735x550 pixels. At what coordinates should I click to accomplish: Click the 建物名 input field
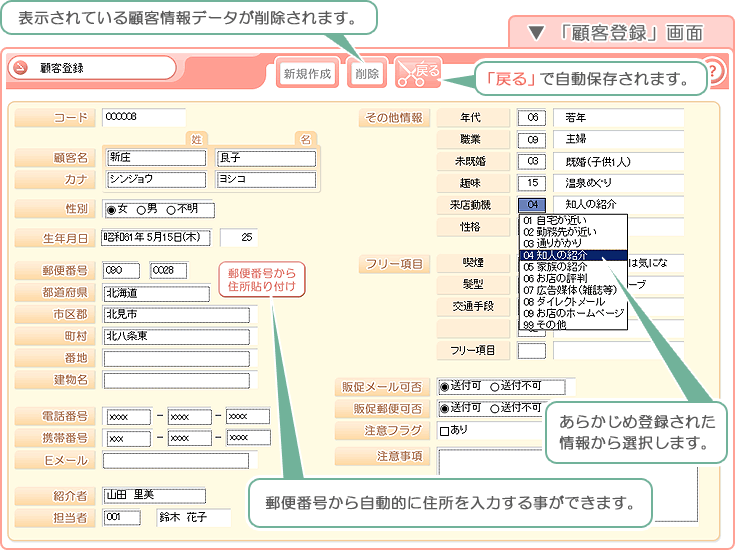click(x=176, y=380)
